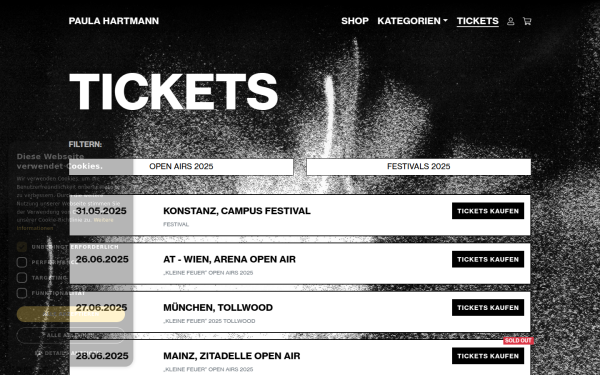Viewport: 600px width, 375px height.
Task: Select the Tickets menu item
Action: [x=478, y=21]
